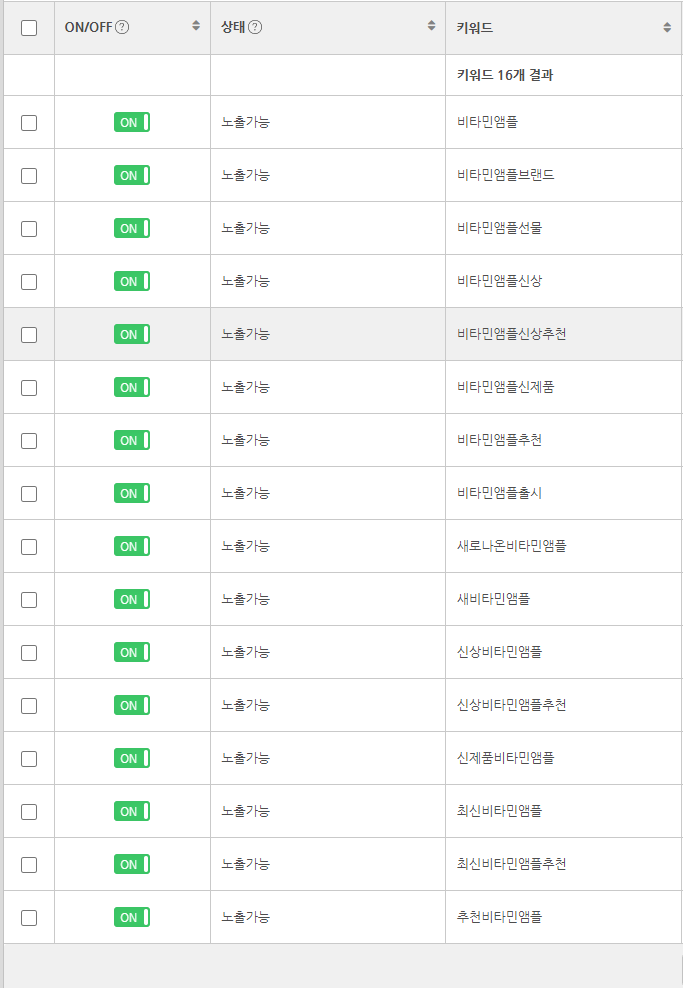
Task: Select checkbox for 비타민앰플 row
Action: 29,123
